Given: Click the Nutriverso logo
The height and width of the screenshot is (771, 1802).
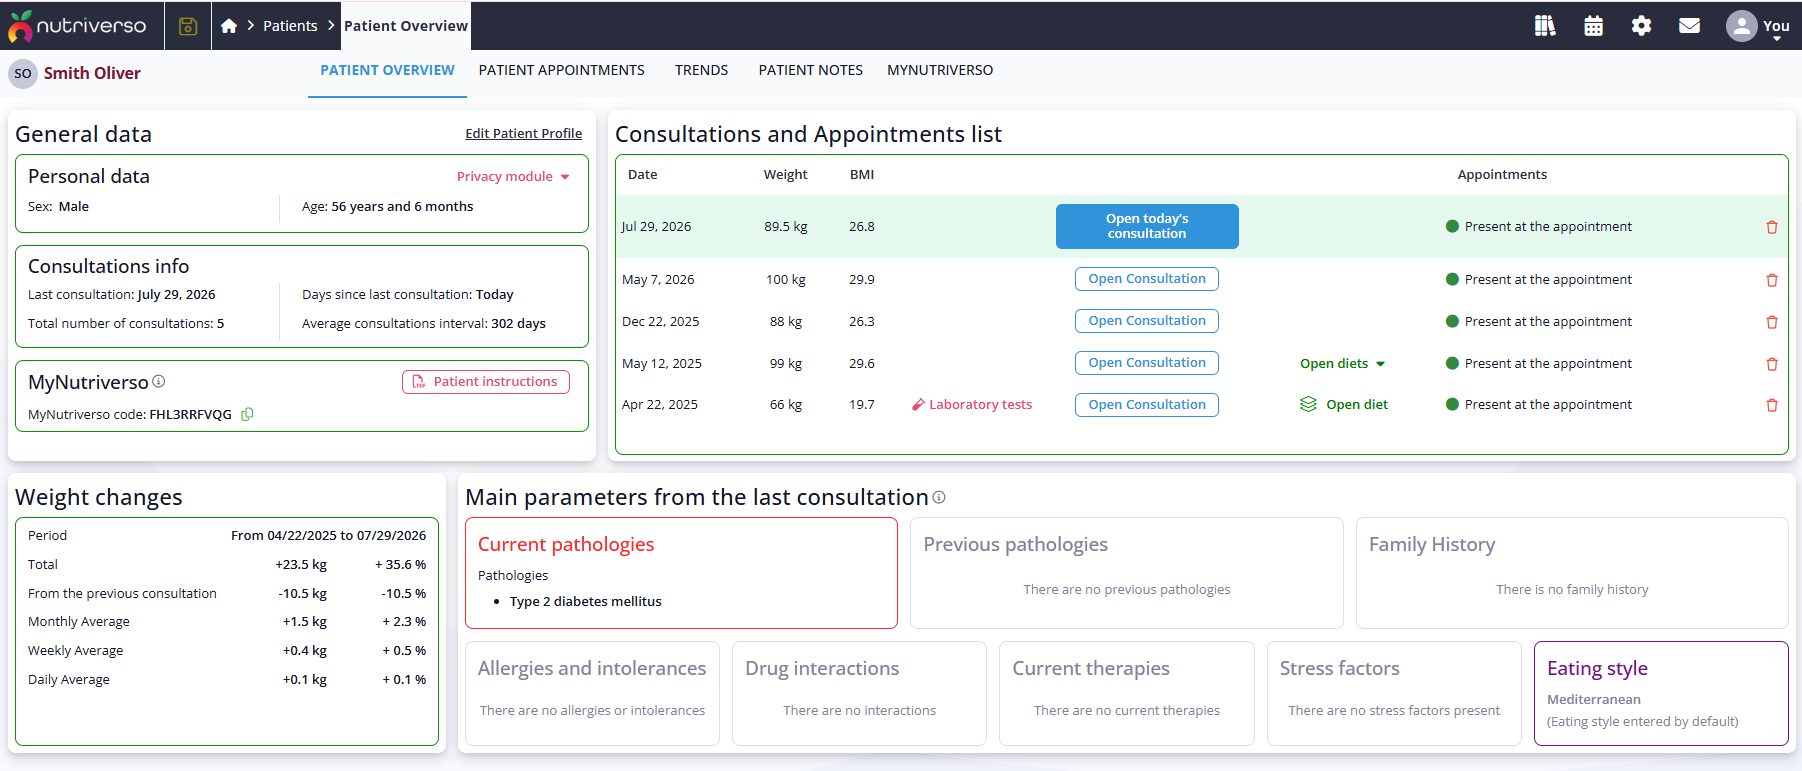Looking at the screenshot, I should pyautogui.click(x=77, y=26).
